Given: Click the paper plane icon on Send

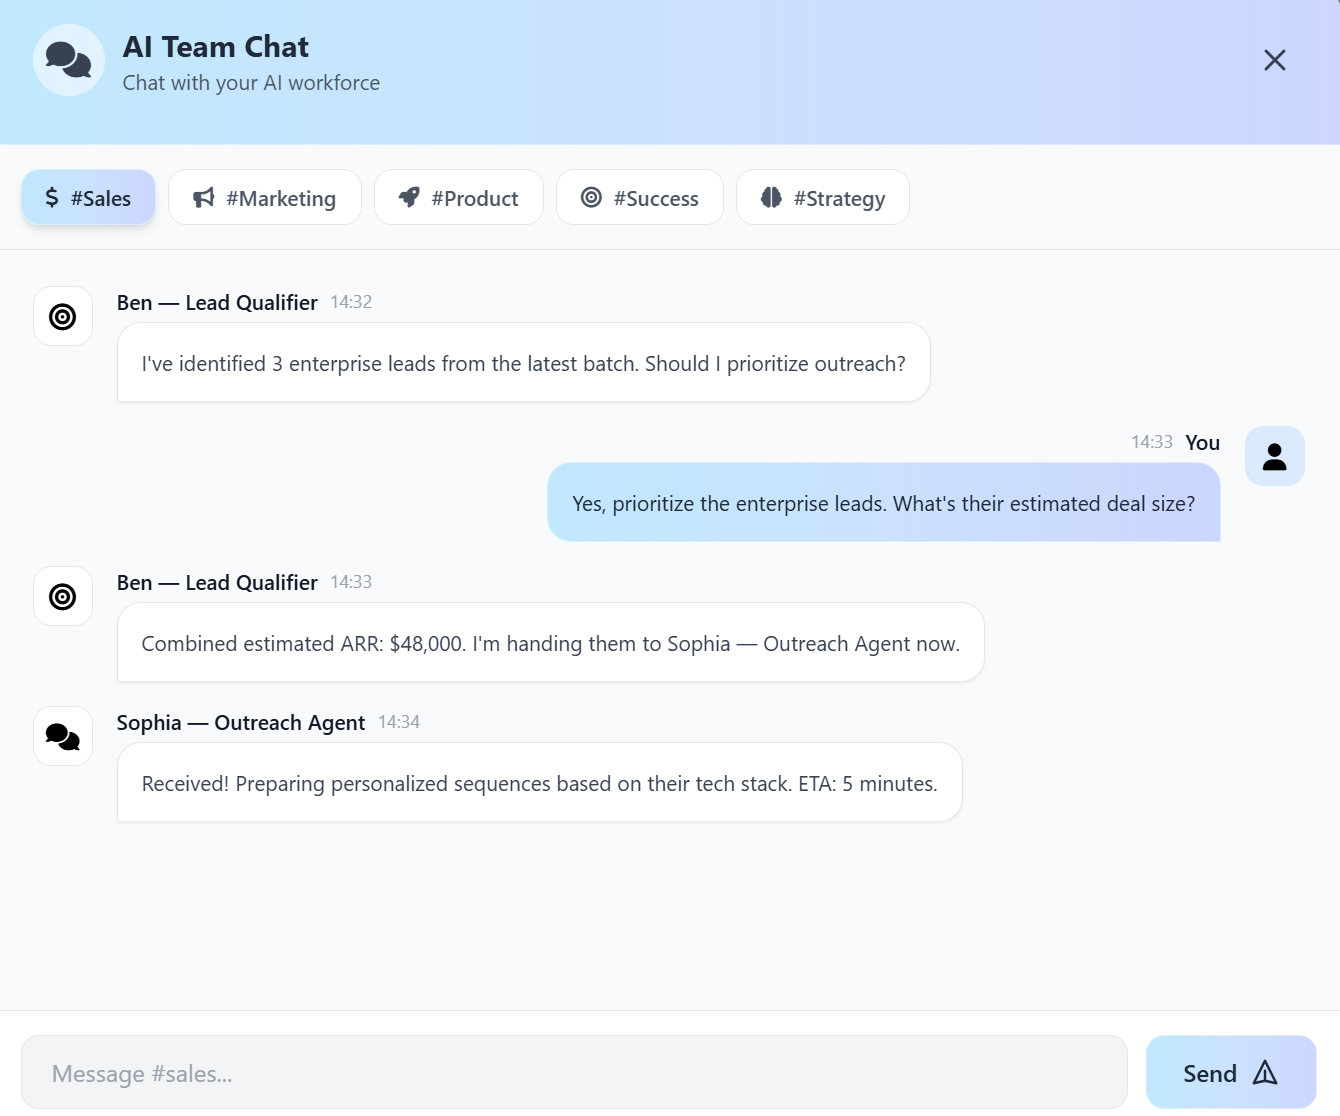Looking at the screenshot, I should (1266, 1072).
